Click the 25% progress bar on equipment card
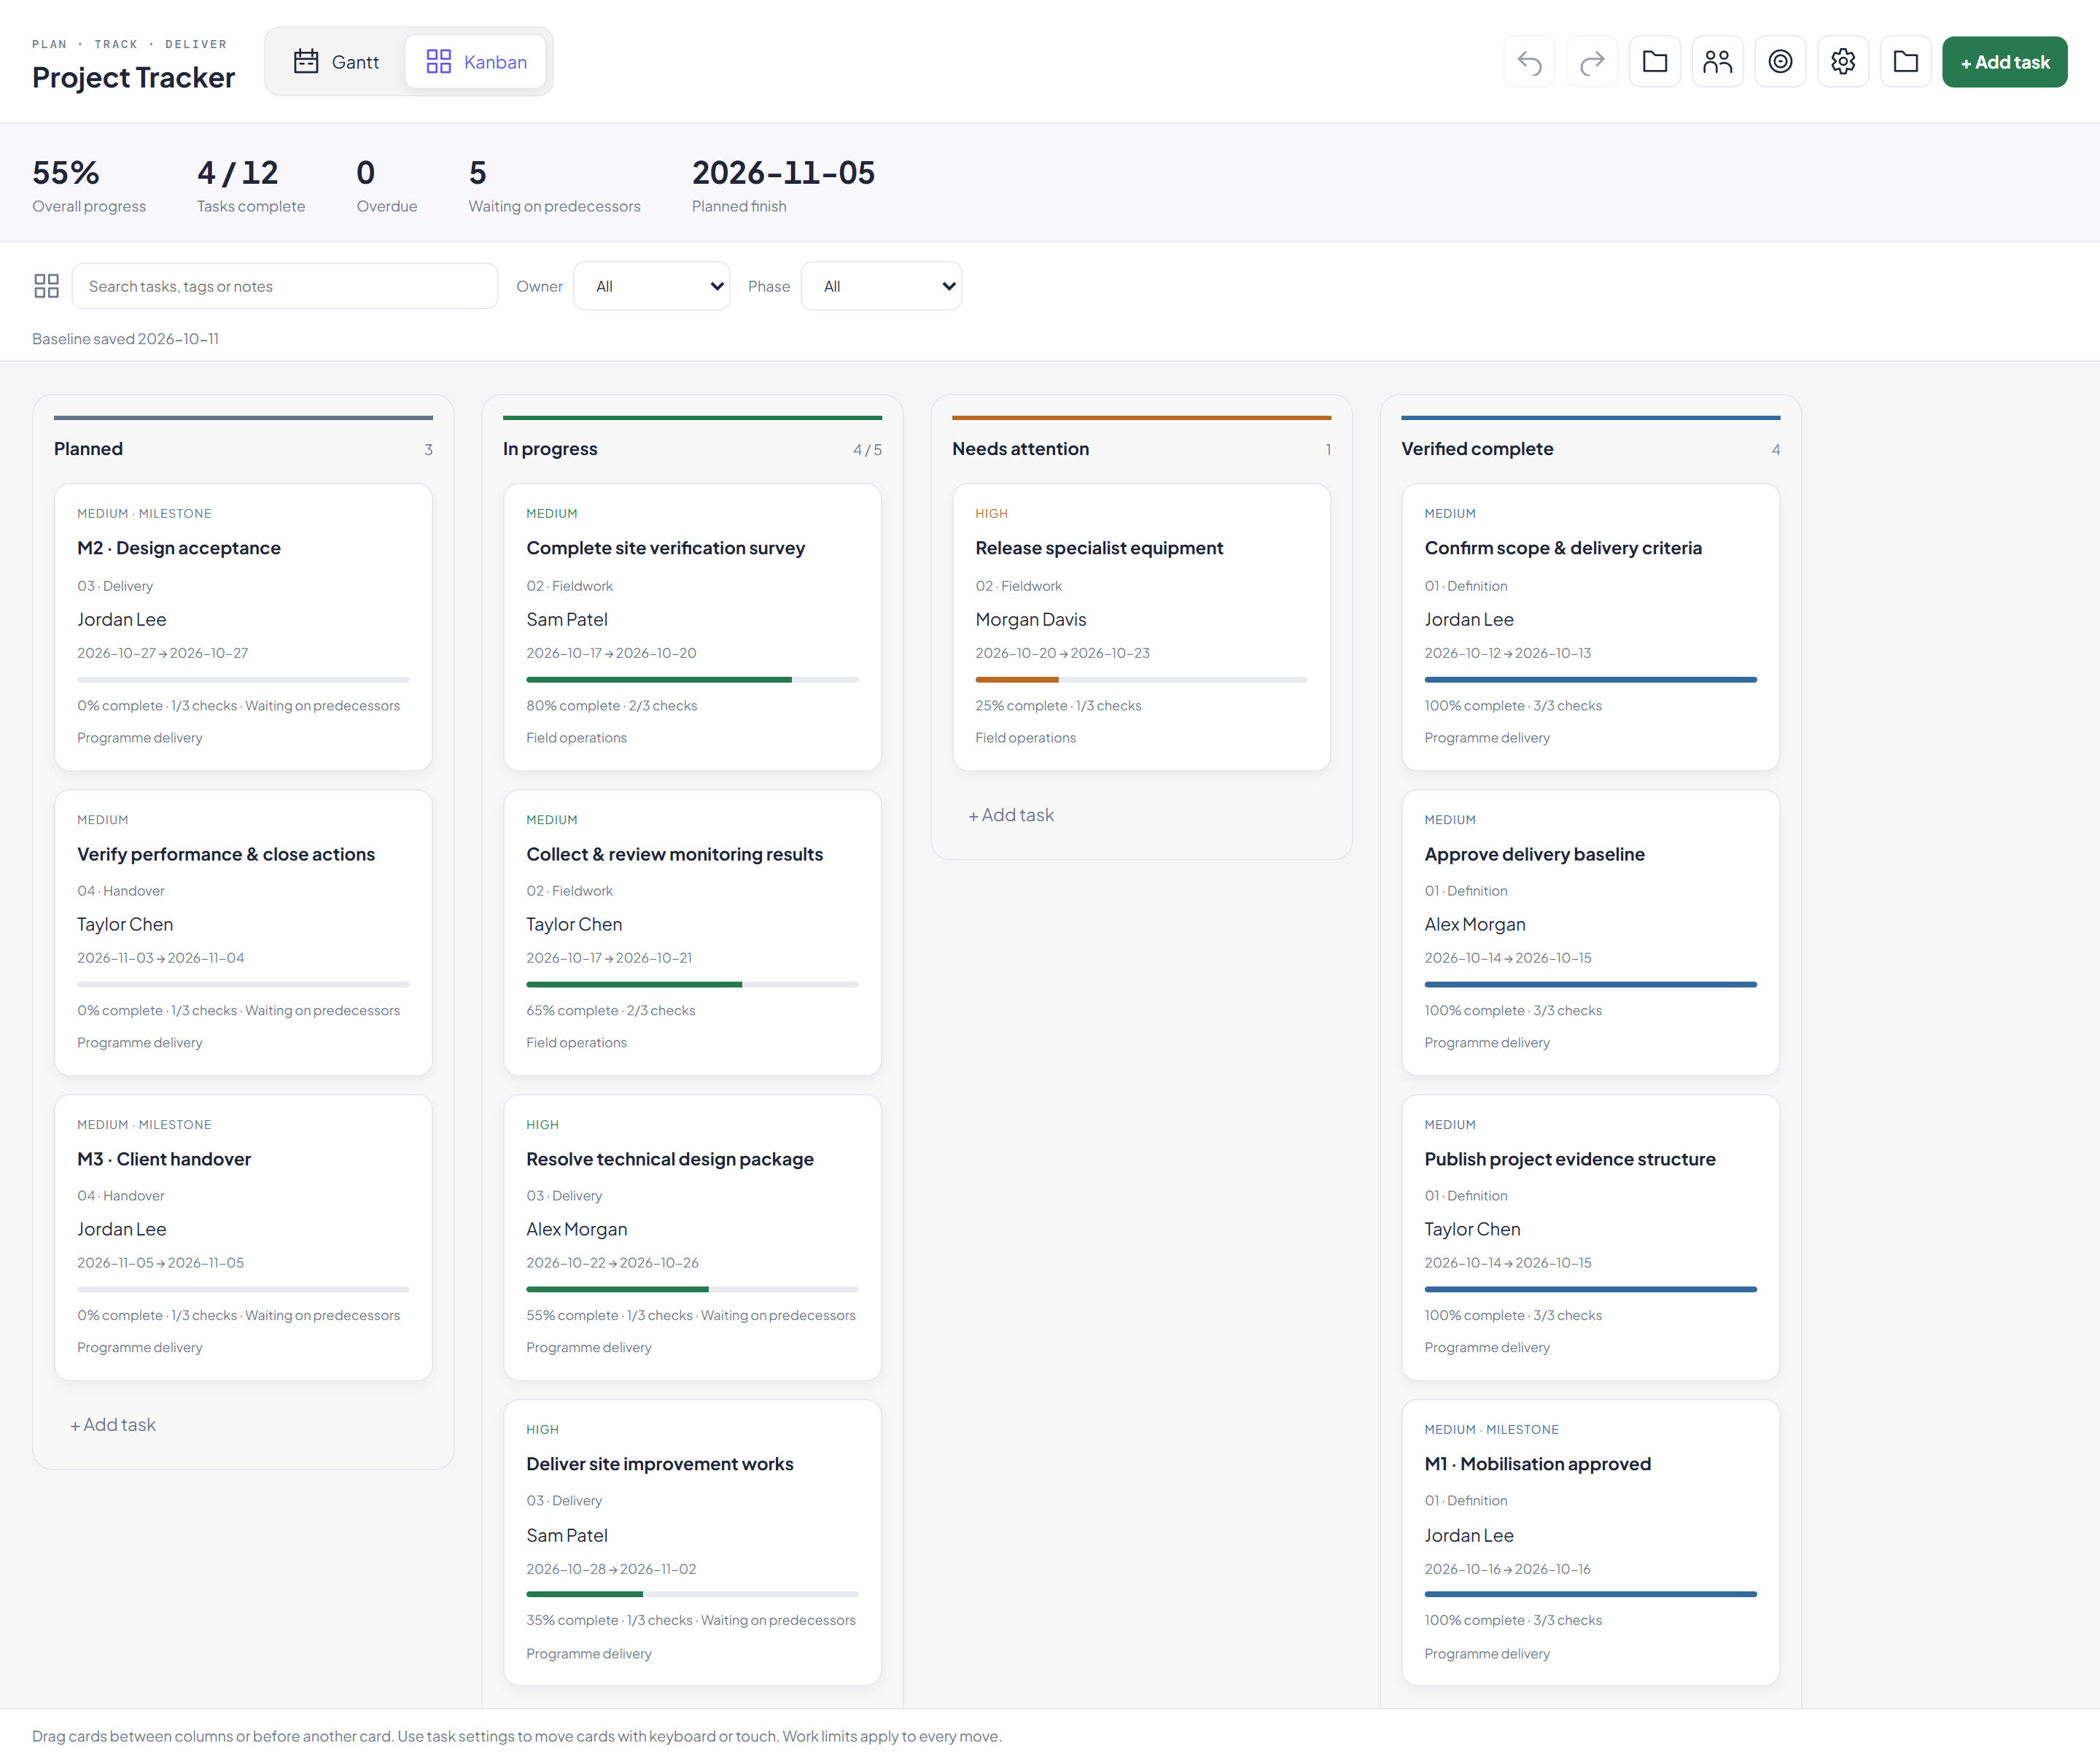 pyautogui.click(x=1141, y=680)
